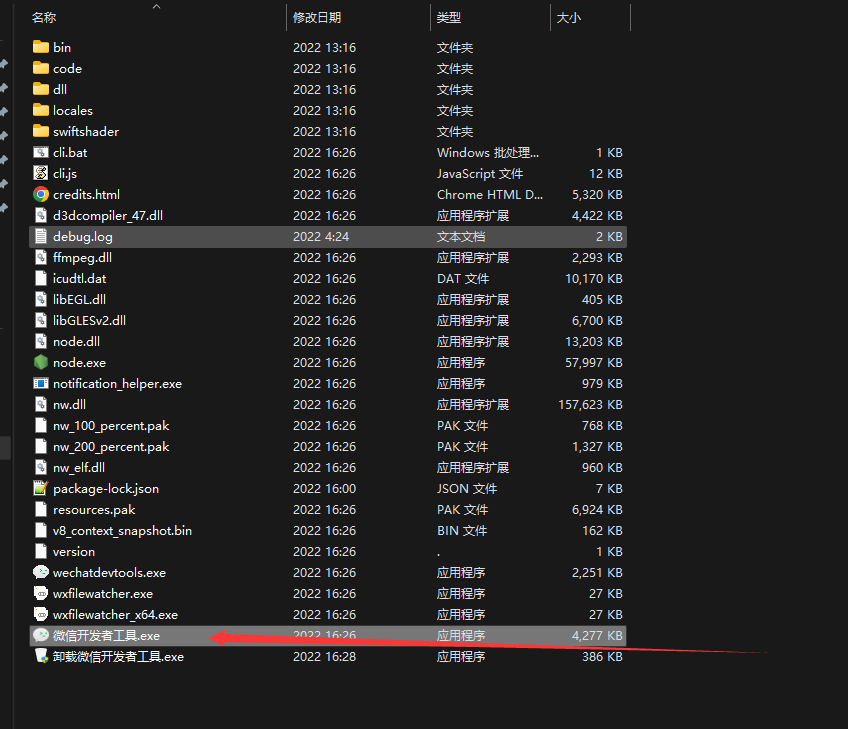Click the 5,320 KB size of credits.html
Screen dimensions: 848x729
point(597,194)
